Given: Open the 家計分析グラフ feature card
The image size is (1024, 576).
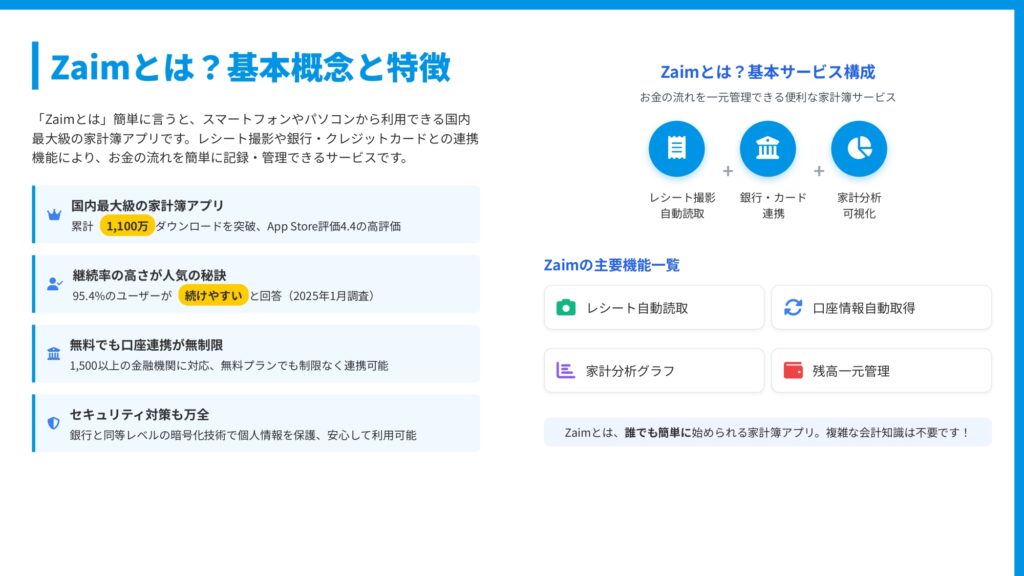Looking at the screenshot, I should [x=654, y=370].
